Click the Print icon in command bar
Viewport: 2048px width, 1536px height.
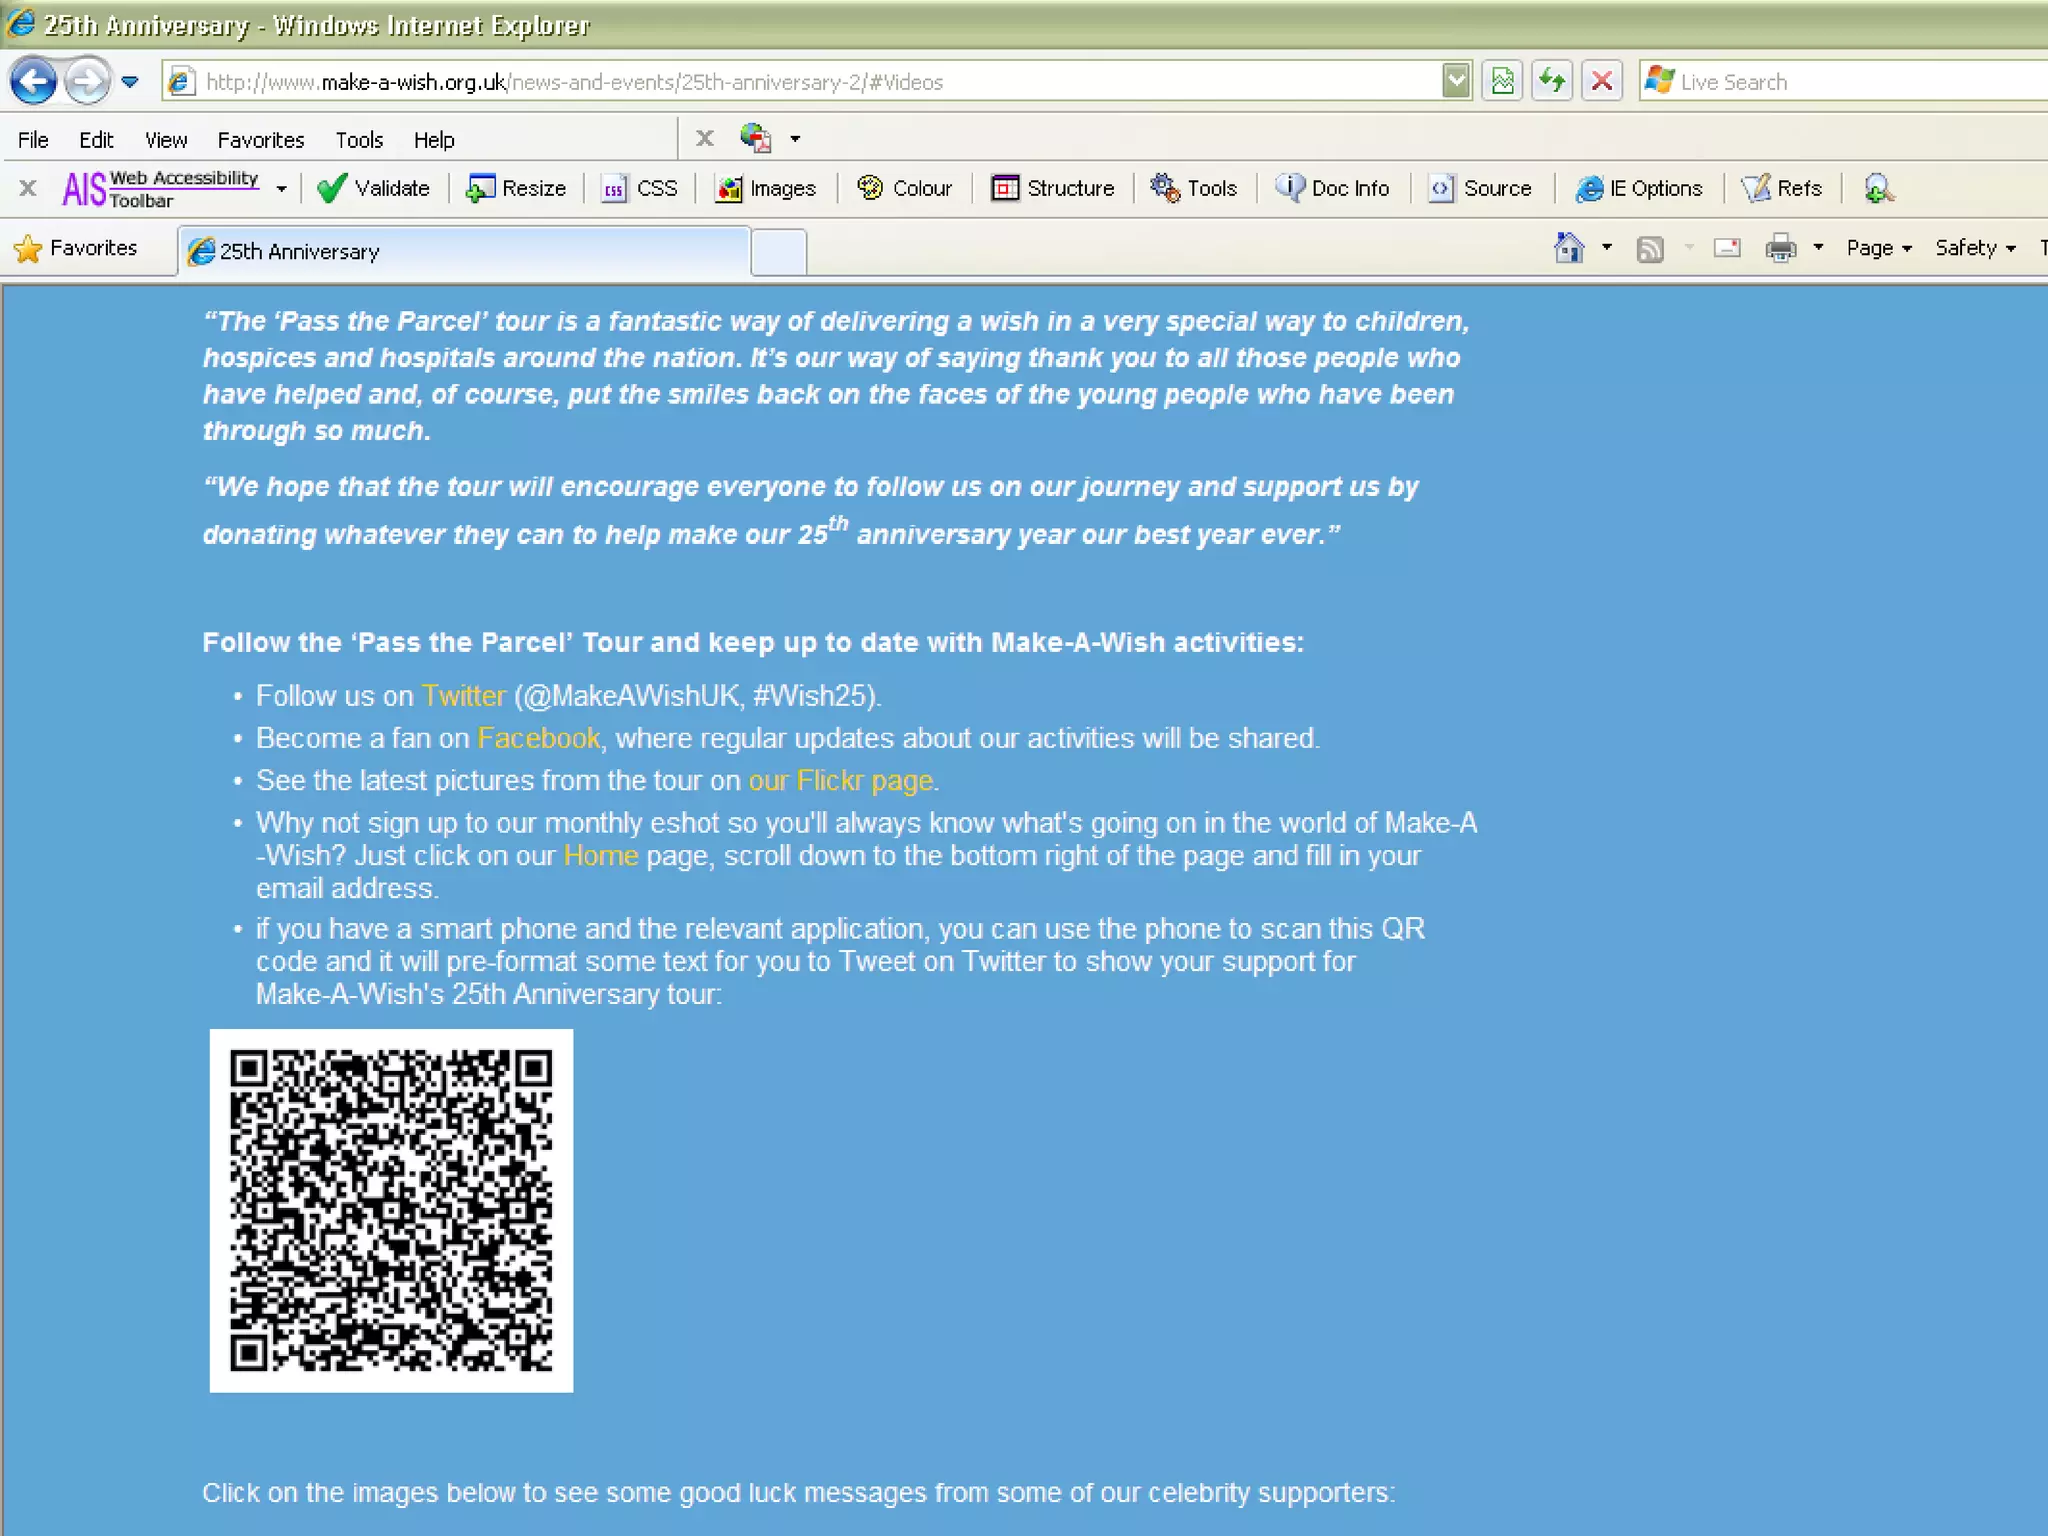(x=1780, y=248)
